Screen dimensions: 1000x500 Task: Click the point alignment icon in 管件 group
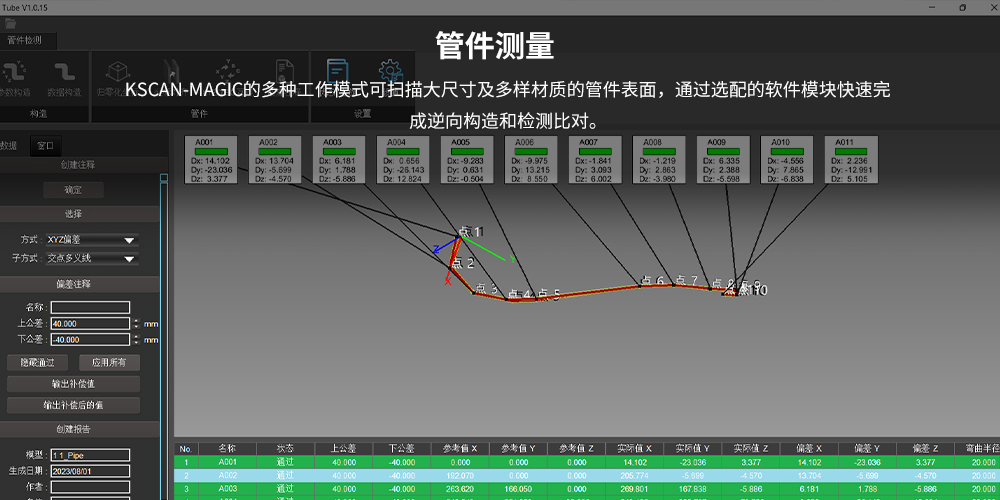pyautogui.click(x=228, y=72)
